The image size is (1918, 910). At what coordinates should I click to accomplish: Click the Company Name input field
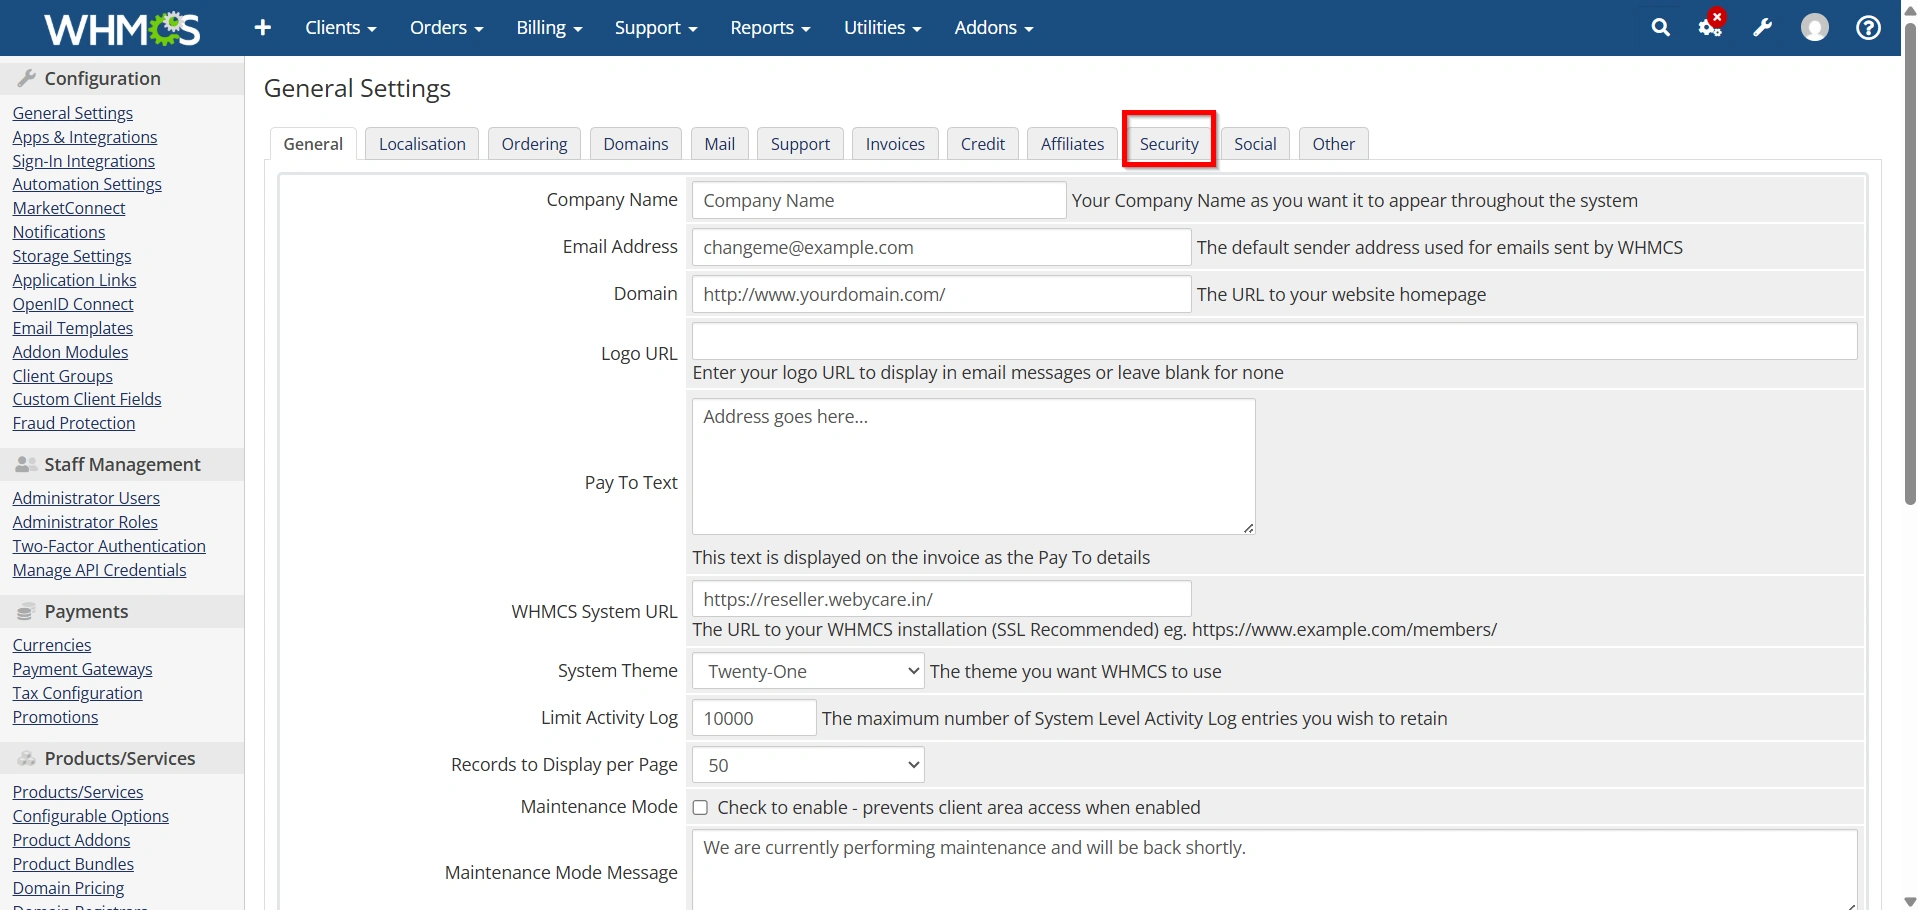(879, 200)
